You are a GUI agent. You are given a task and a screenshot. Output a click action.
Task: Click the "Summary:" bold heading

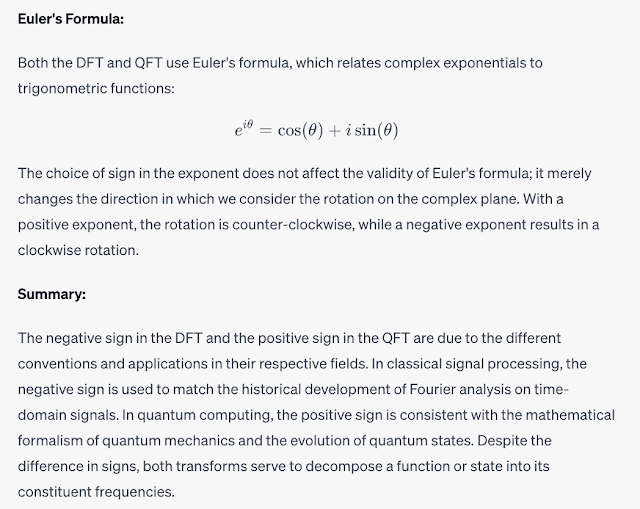pos(52,294)
